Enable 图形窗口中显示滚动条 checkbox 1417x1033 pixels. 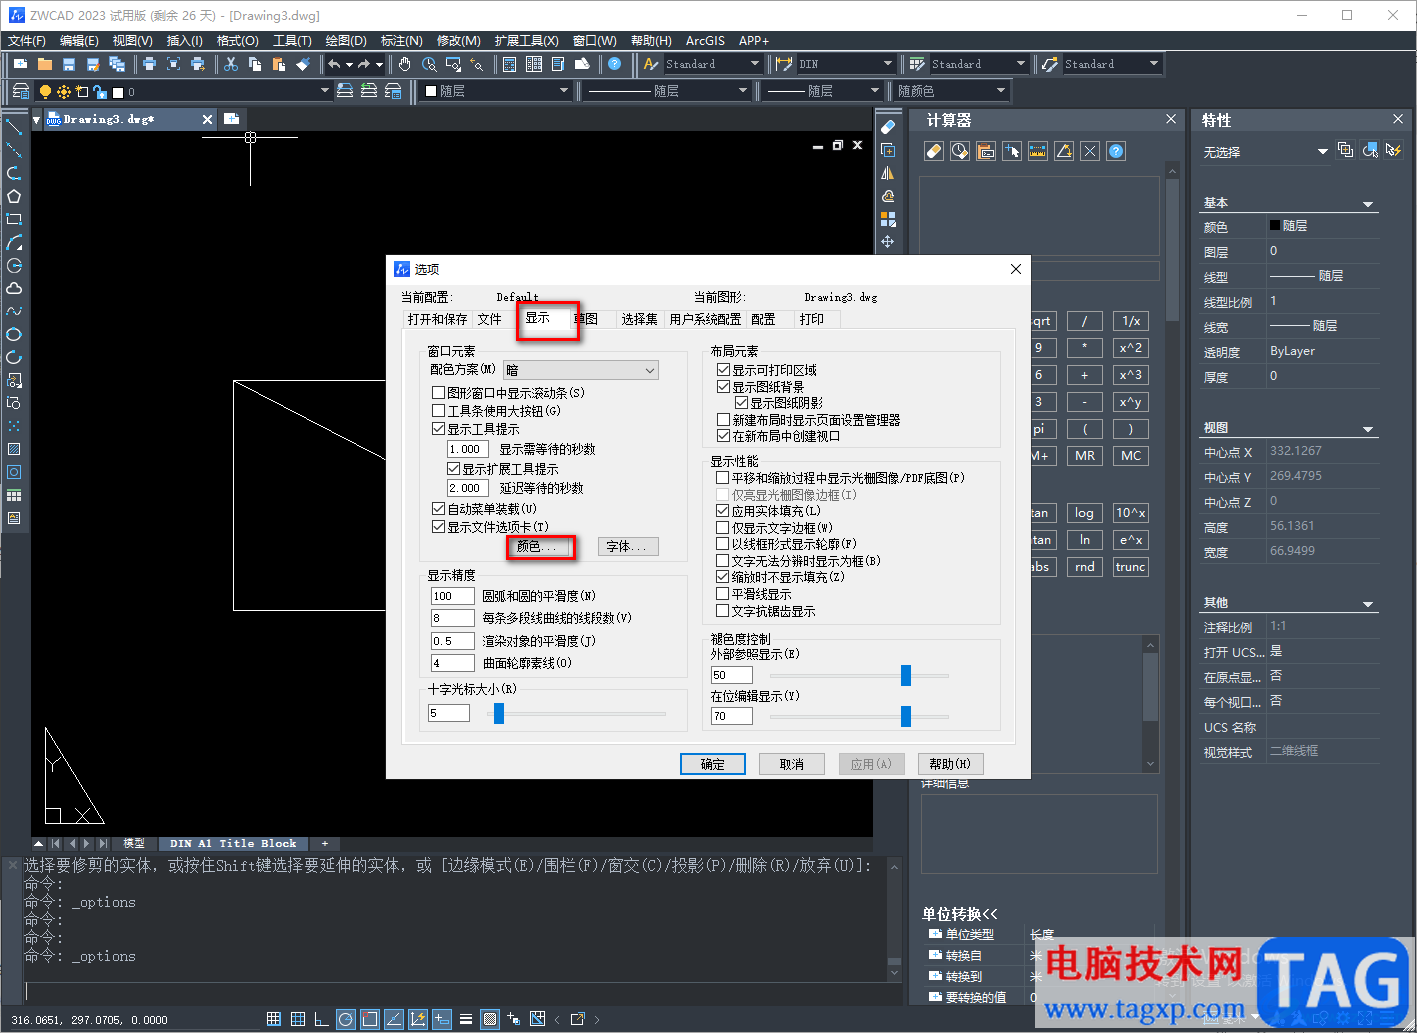click(x=438, y=393)
